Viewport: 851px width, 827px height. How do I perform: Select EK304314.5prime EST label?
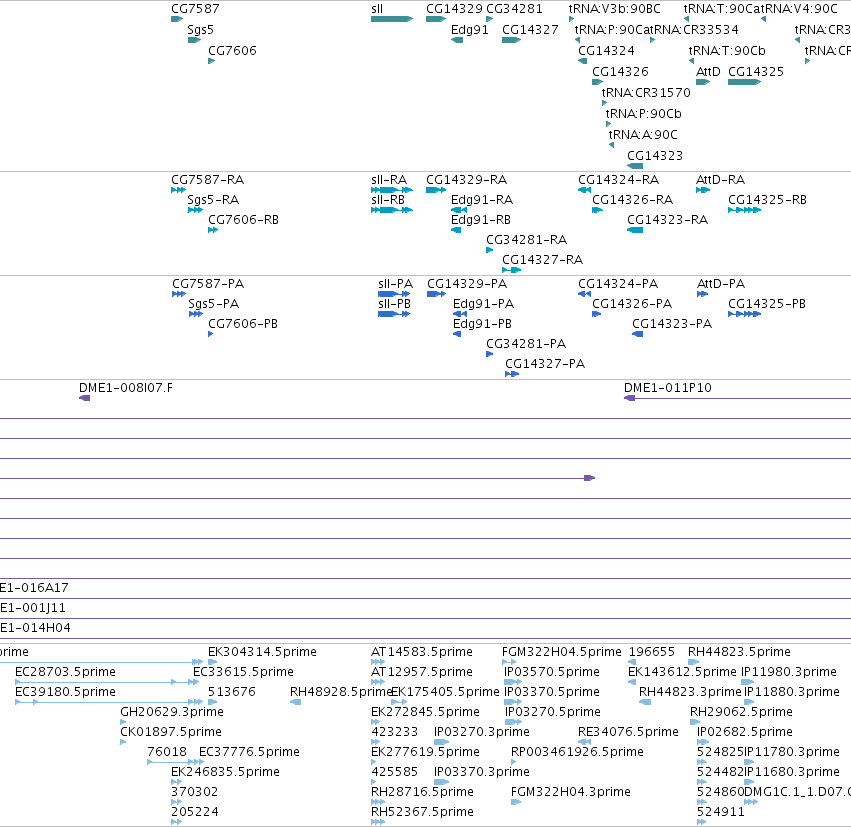[x=262, y=652]
